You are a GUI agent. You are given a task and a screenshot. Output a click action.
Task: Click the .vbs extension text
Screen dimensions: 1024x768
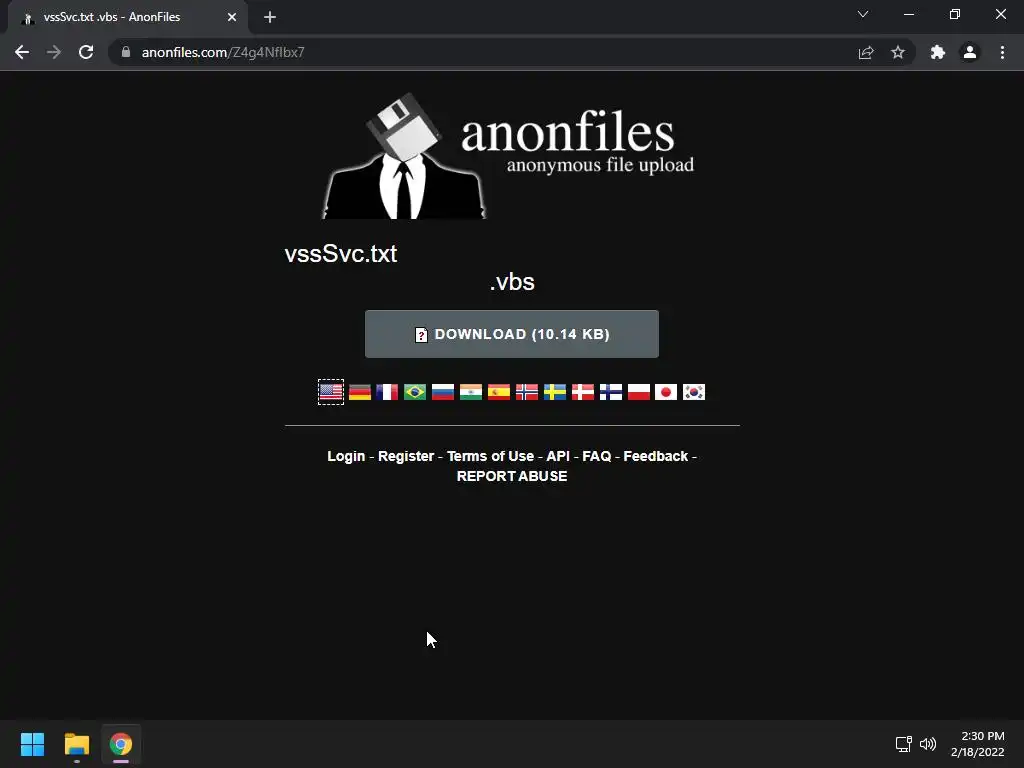tap(512, 282)
